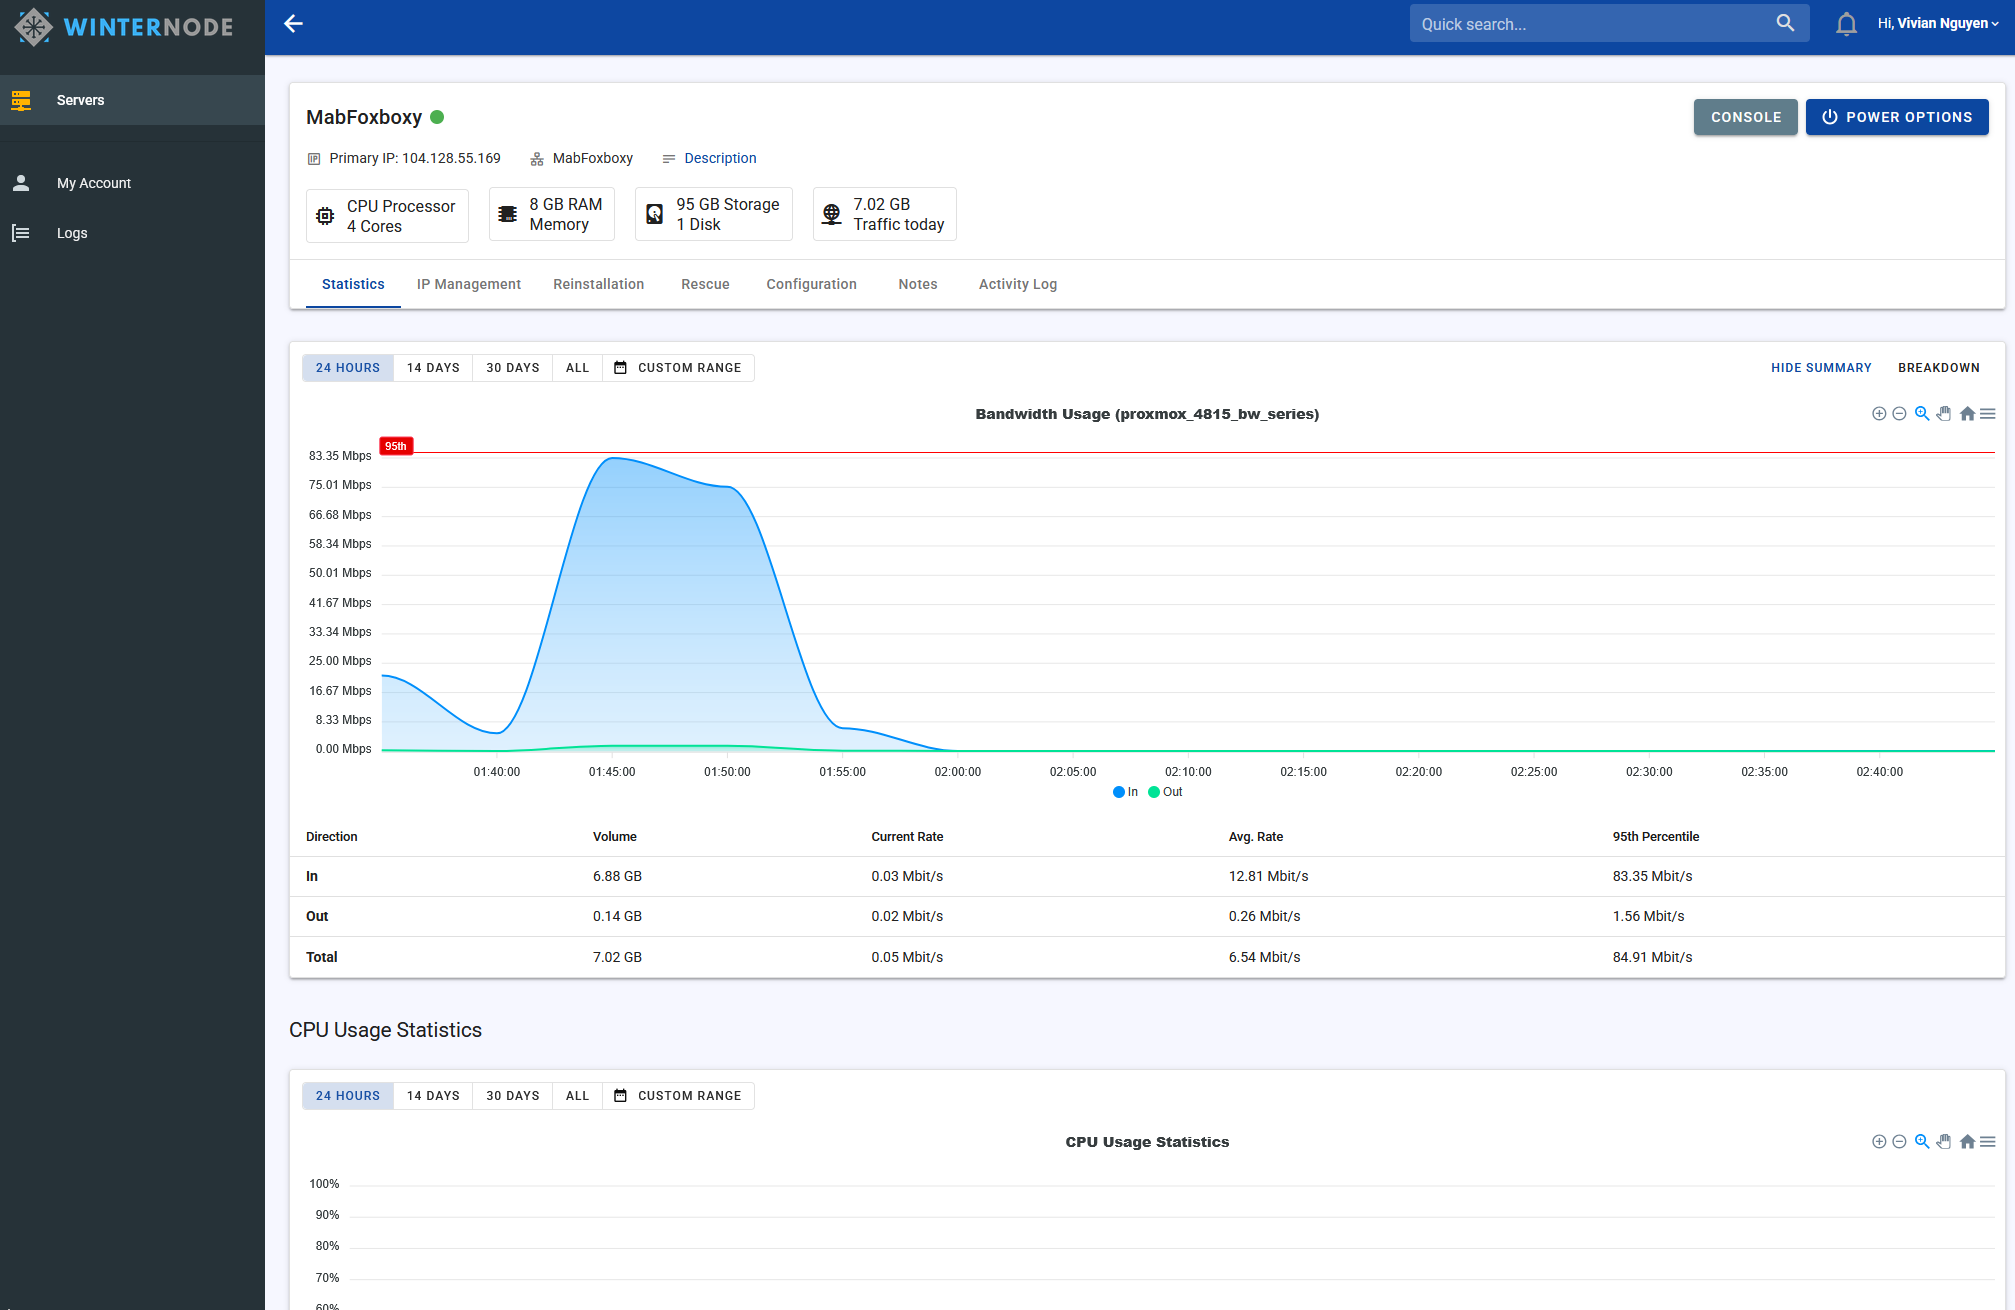This screenshot has width=2015, height=1310.
Task: Open the CPU chart hamburger menu
Action: [x=1988, y=1142]
